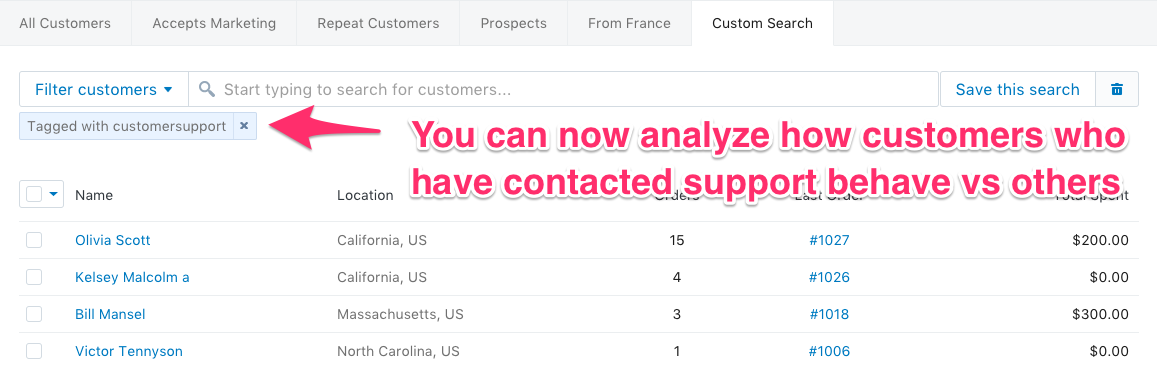The height and width of the screenshot is (388, 1157).
Task: Open the Olivia Scott customer link
Action: 113,240
